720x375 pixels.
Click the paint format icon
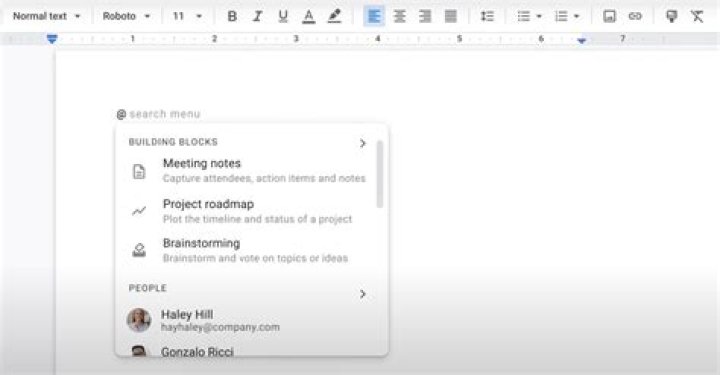tap(671, 17)
